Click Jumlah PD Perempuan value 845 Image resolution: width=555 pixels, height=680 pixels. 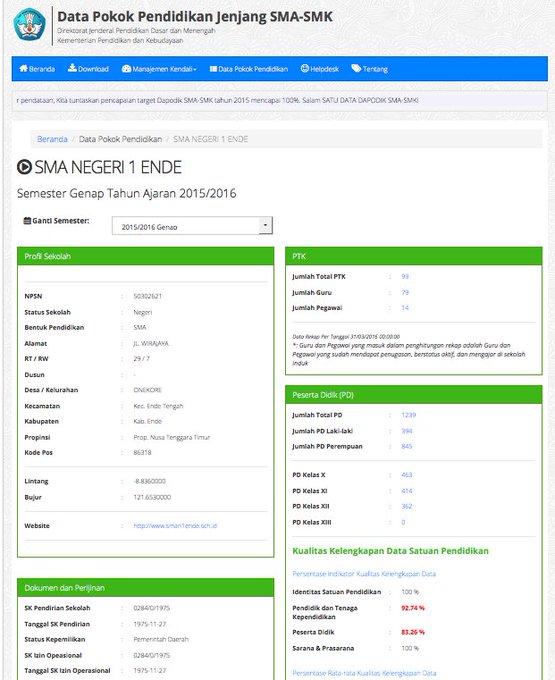[407, 446]
